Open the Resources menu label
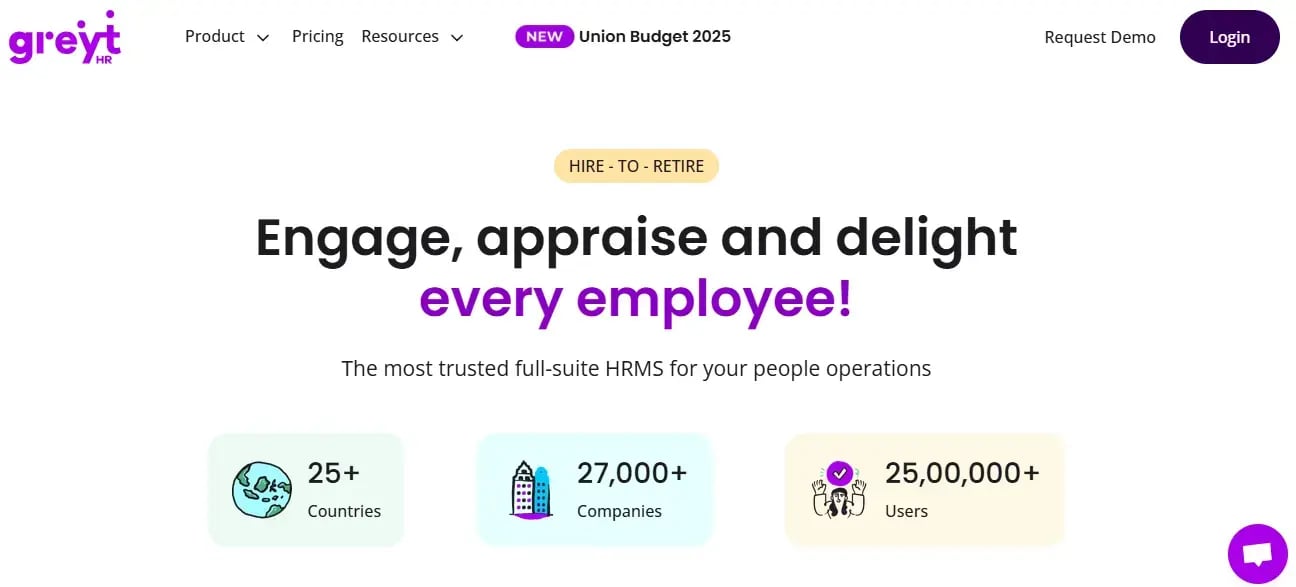Image resolution: width=1296 pixels, height=587 pixels. pos(400,36)
